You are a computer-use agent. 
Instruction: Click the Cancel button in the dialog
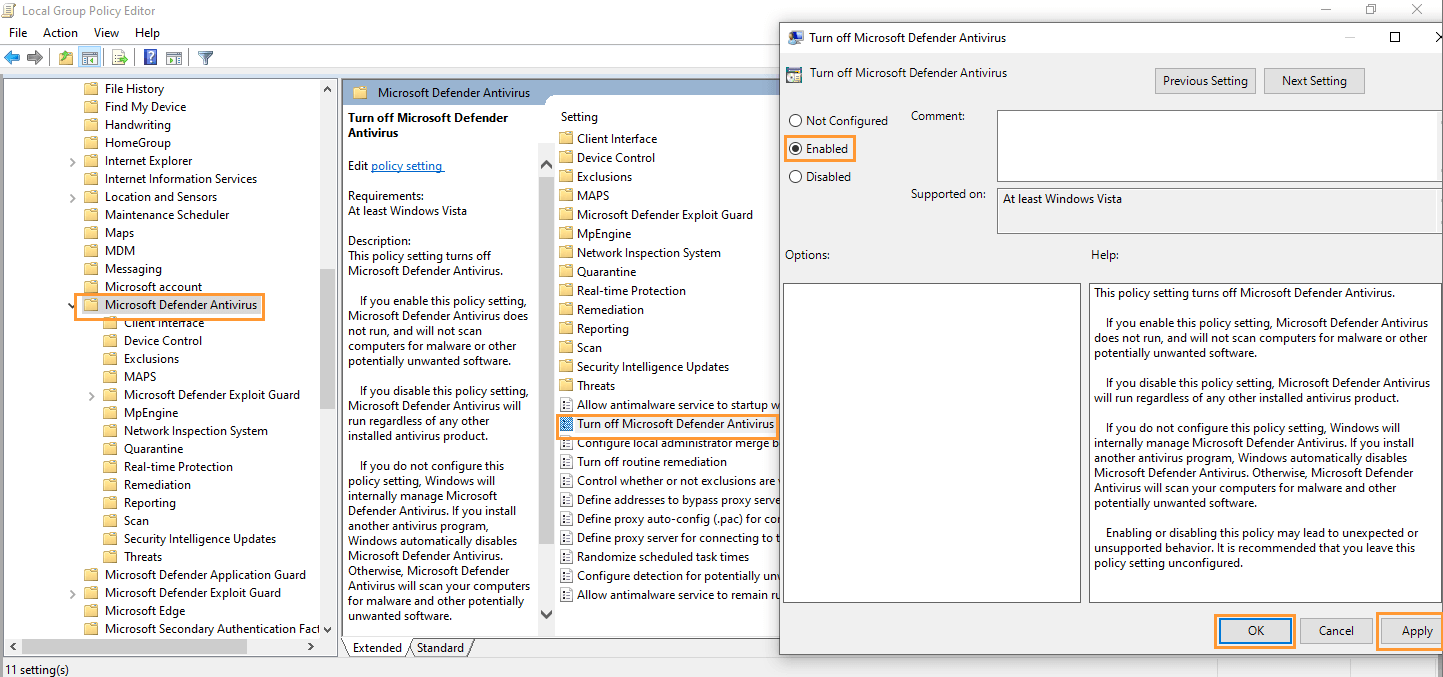[1336, 631]
